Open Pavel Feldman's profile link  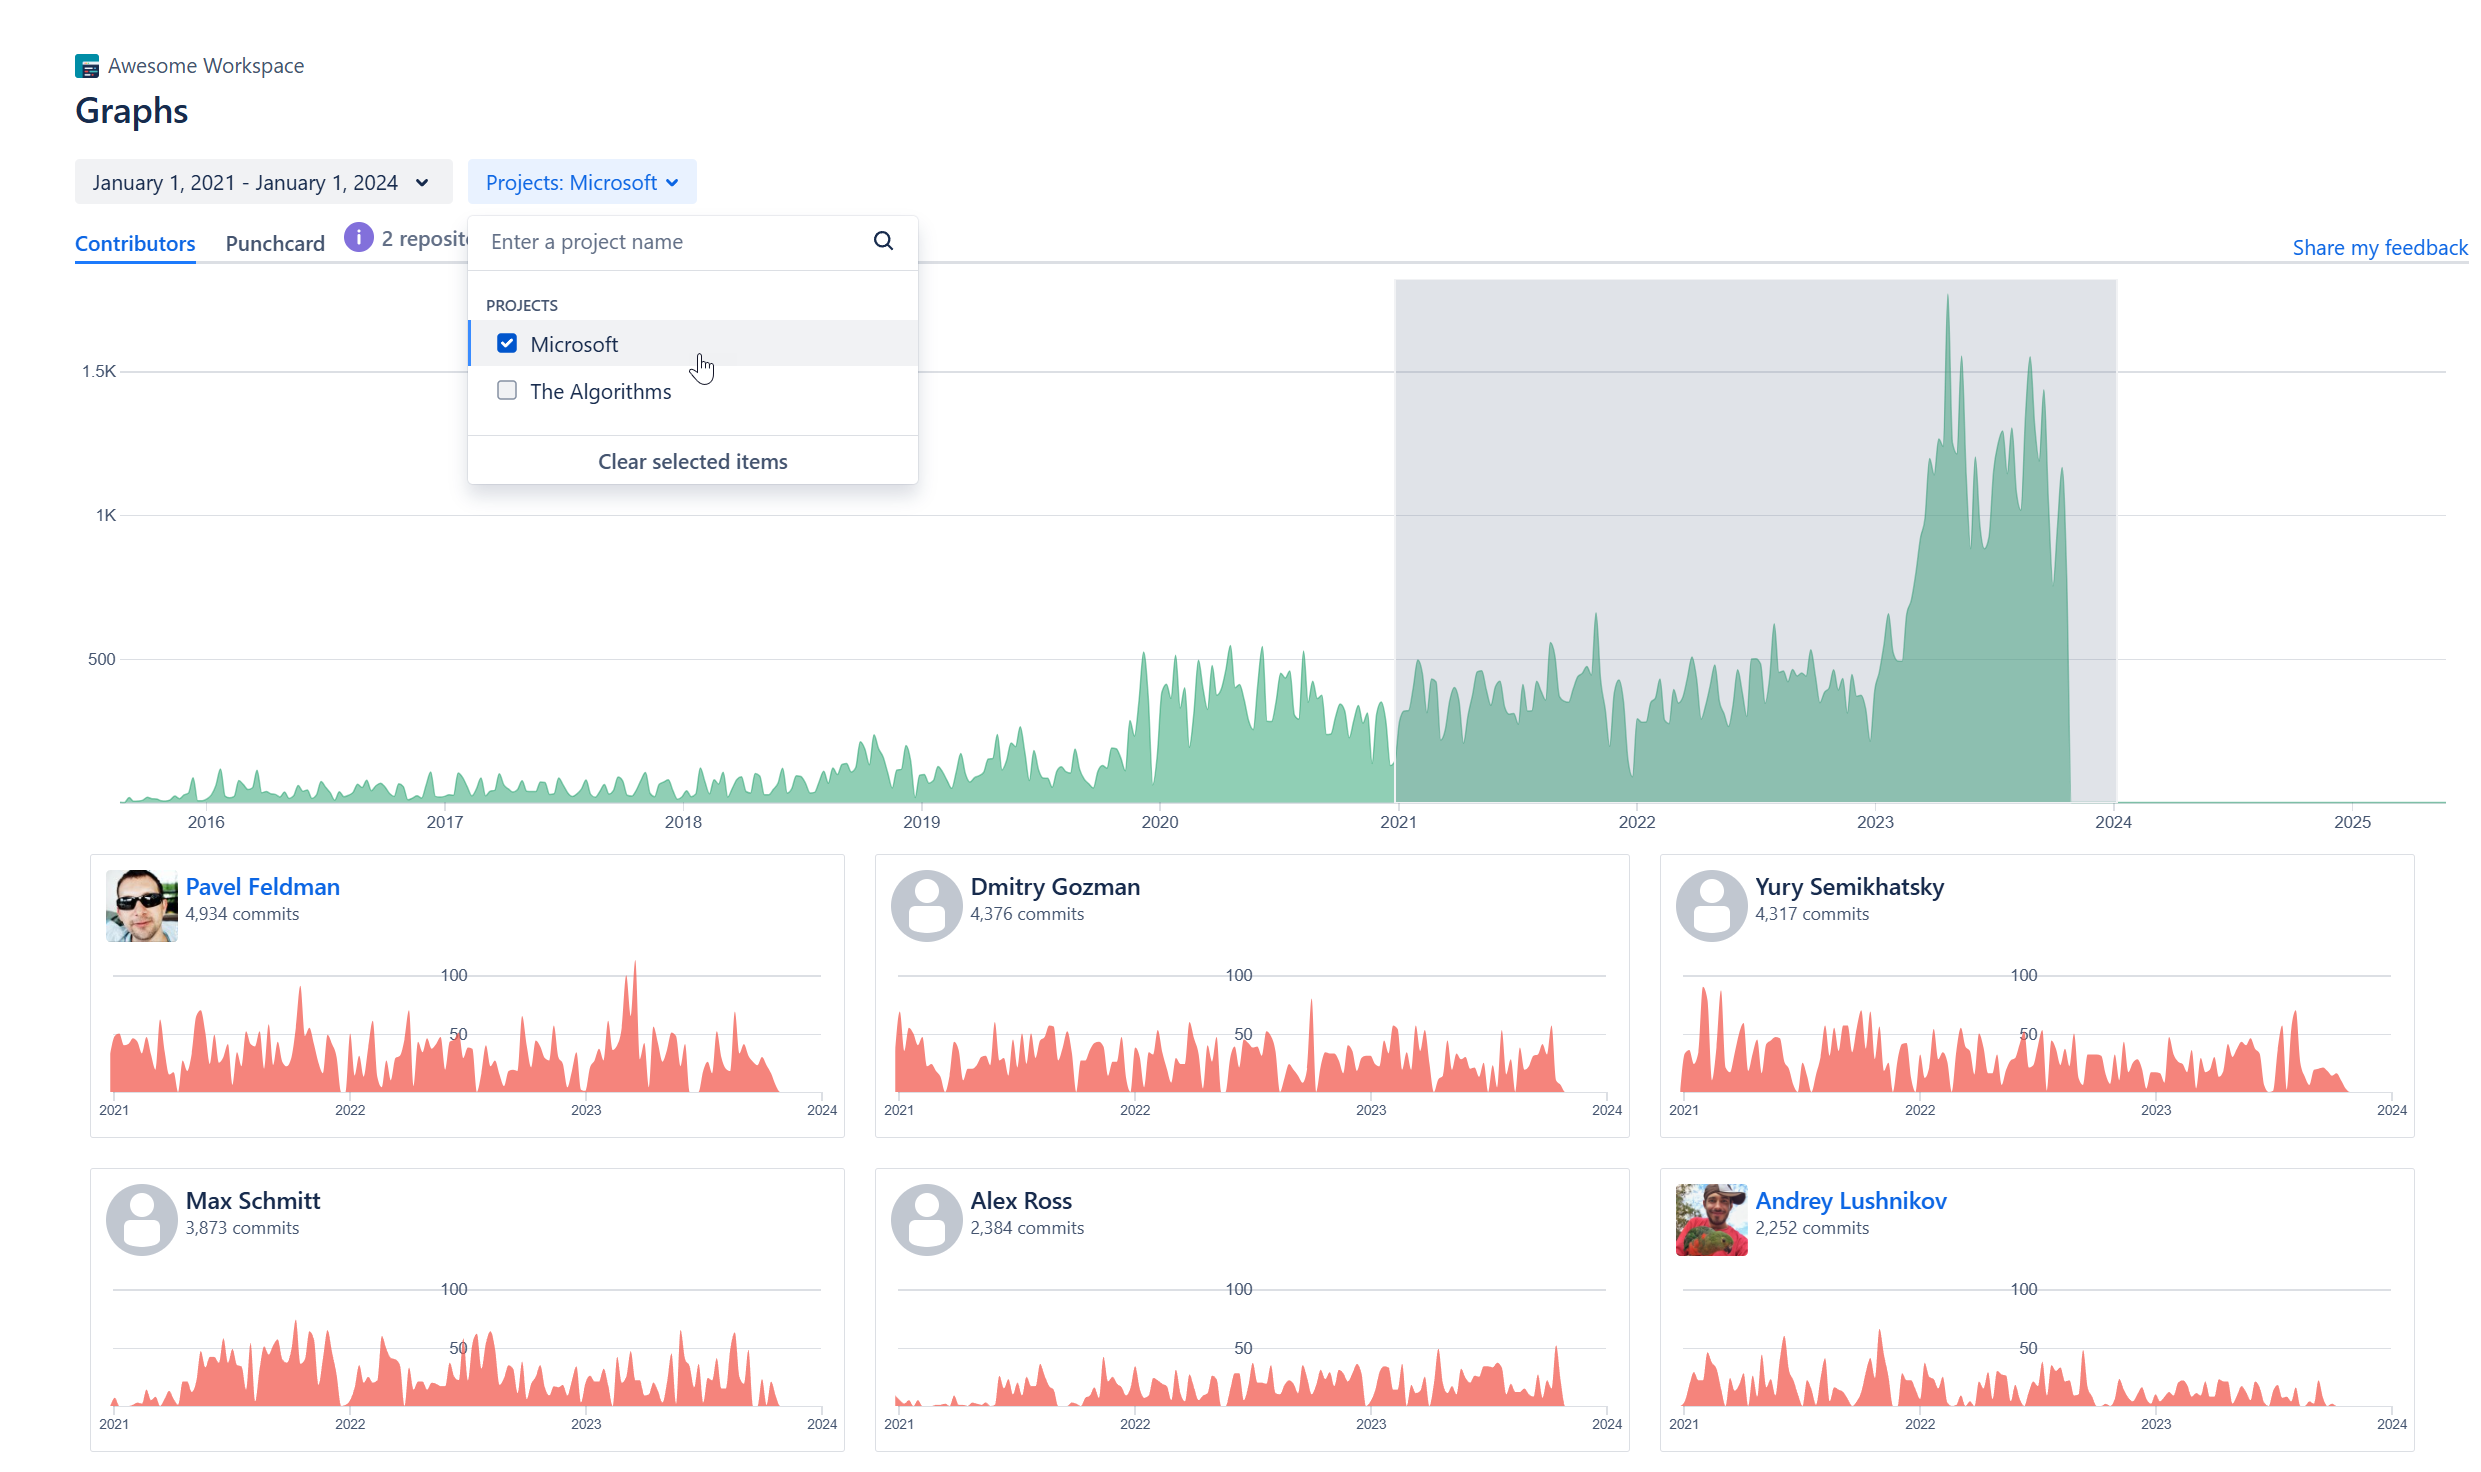262,887
